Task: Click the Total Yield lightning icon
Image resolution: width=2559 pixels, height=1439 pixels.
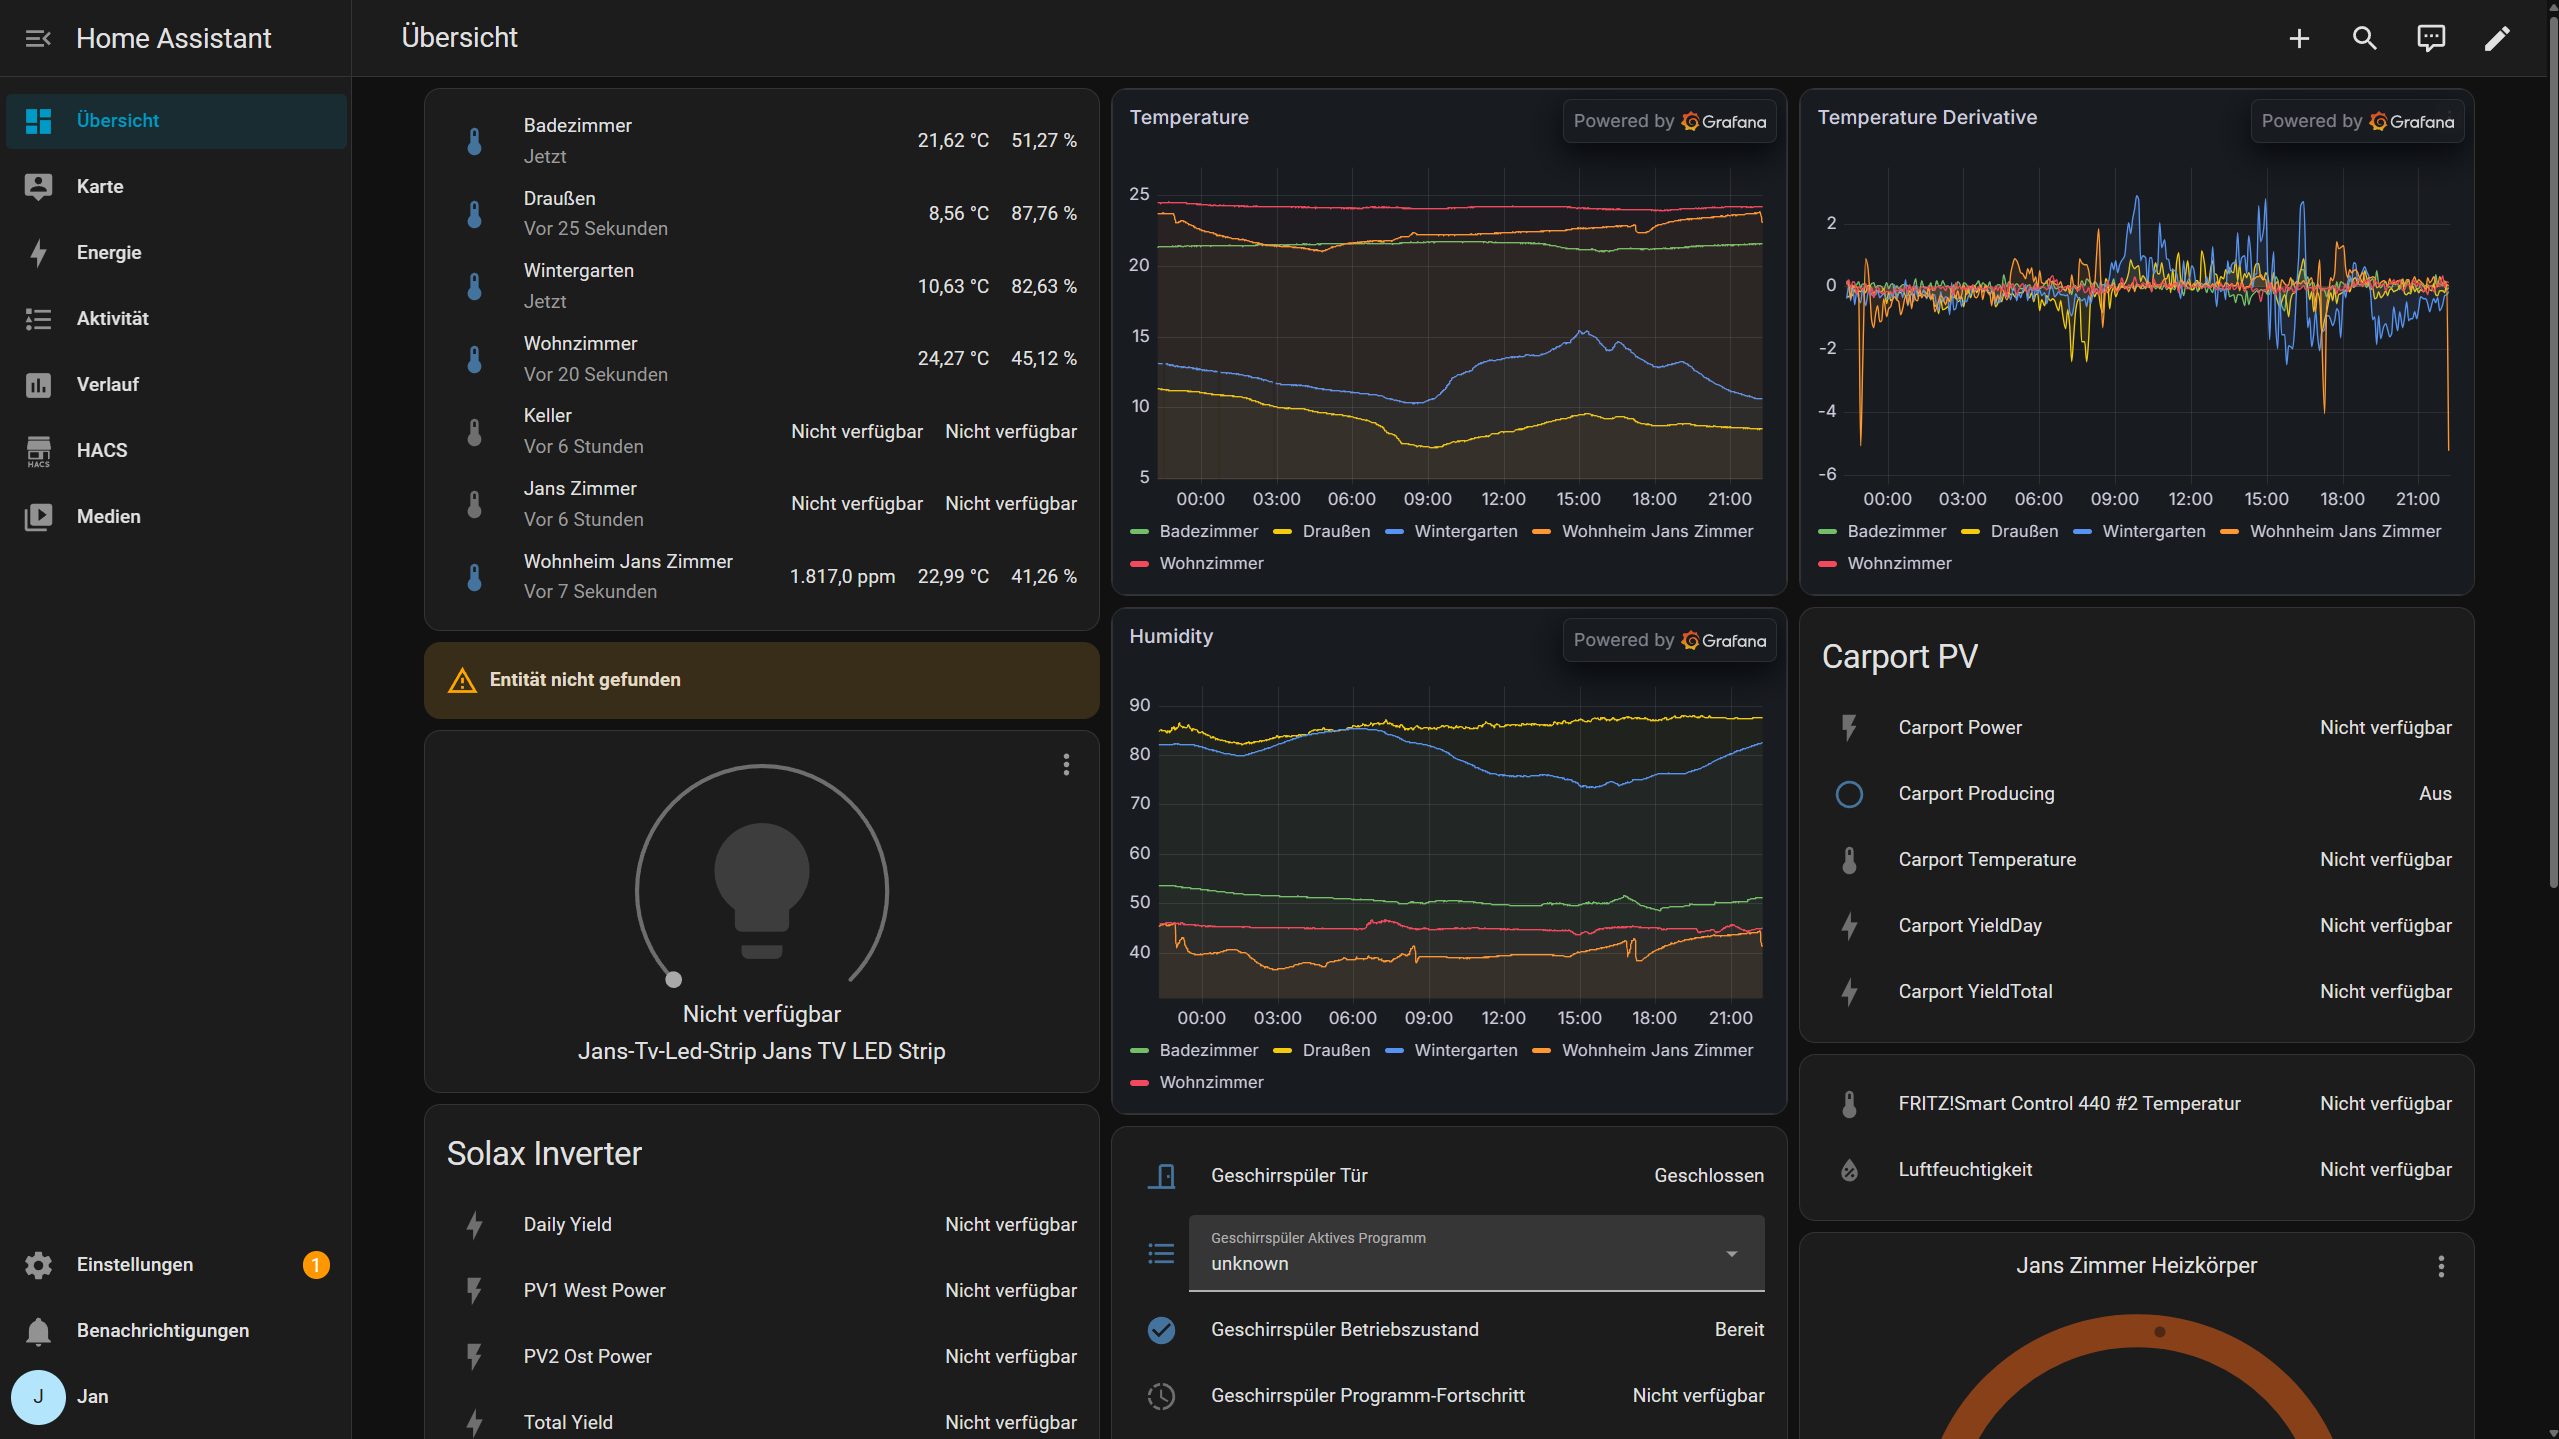Action: (x=475, y=1423)
